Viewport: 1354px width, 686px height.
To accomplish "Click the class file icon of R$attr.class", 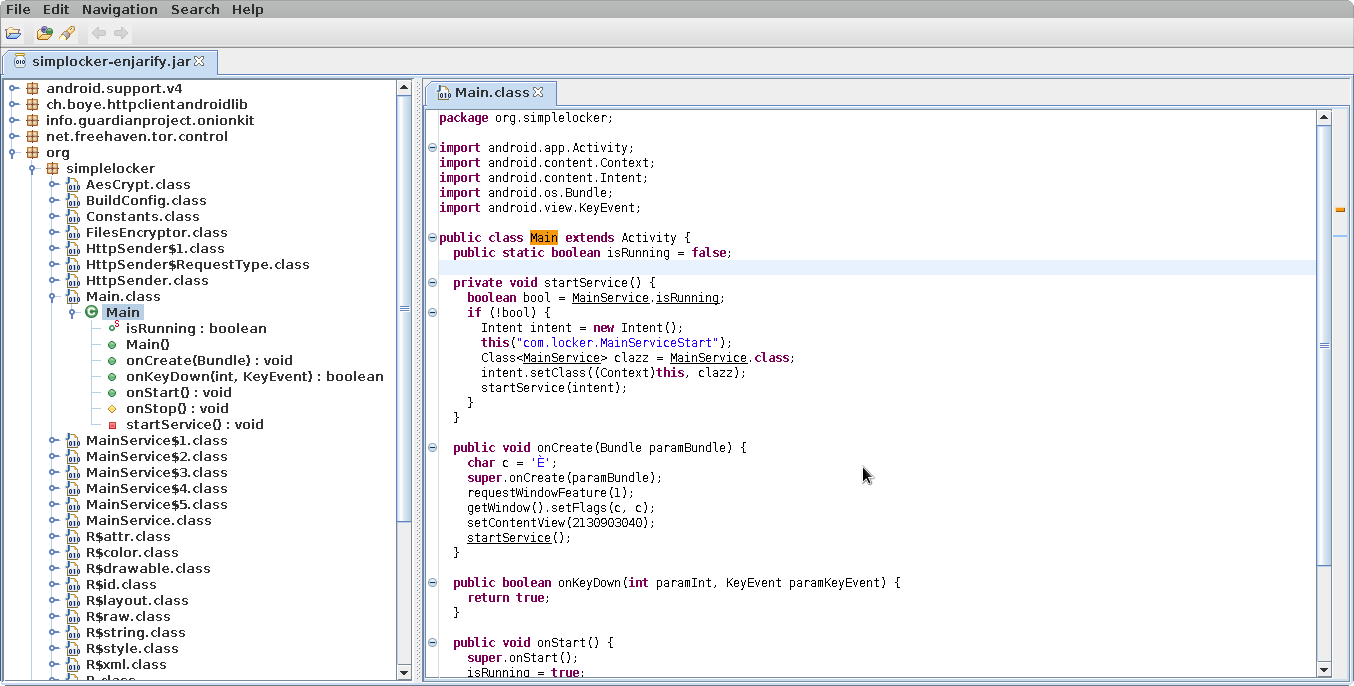I will [73, 536].
